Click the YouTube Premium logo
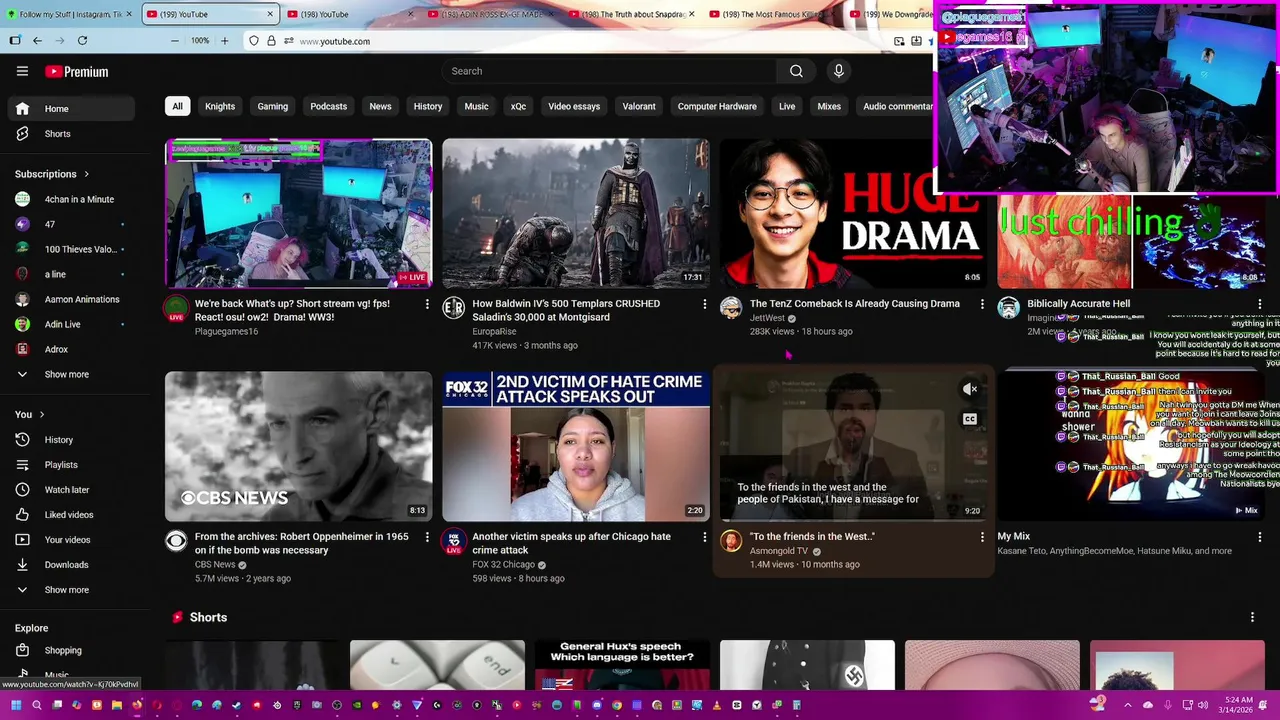The image size is (1280, 720). pyautogui.click(x=76, y=72)
